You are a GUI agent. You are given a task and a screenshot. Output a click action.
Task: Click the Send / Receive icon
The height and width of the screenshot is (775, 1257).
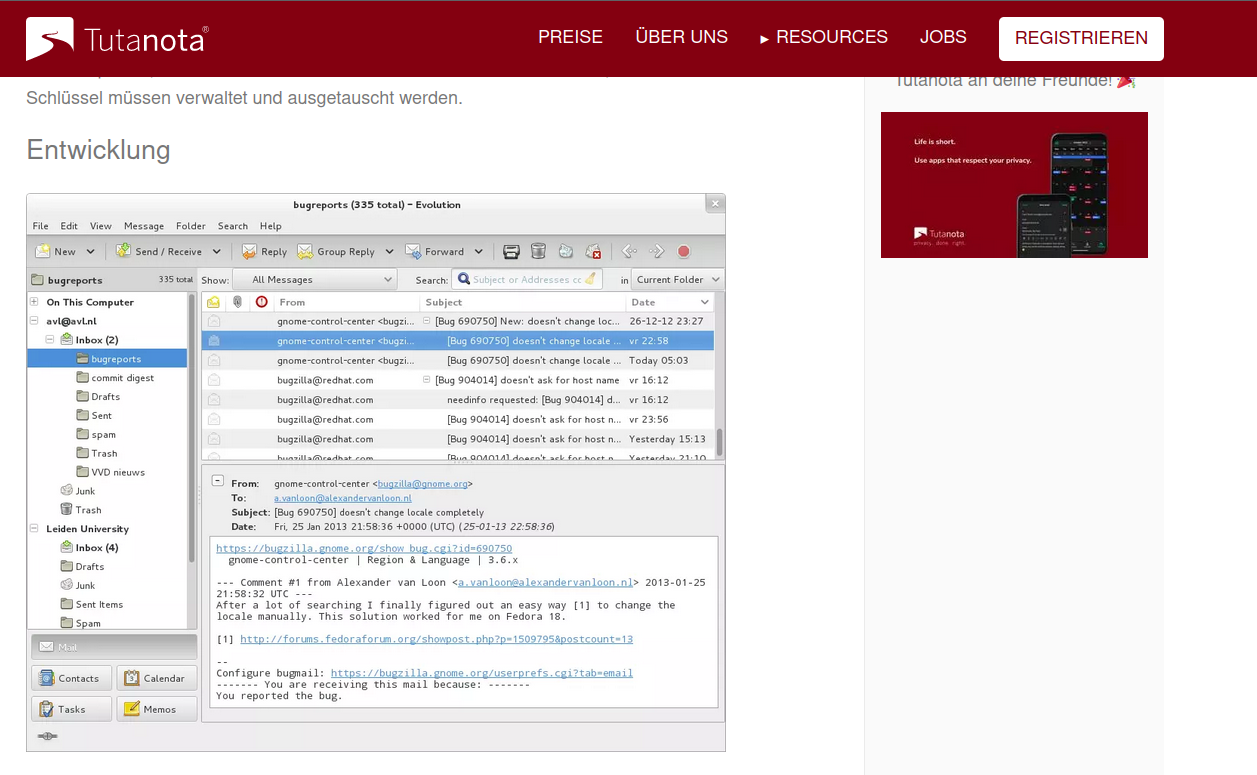coord(123,252)
